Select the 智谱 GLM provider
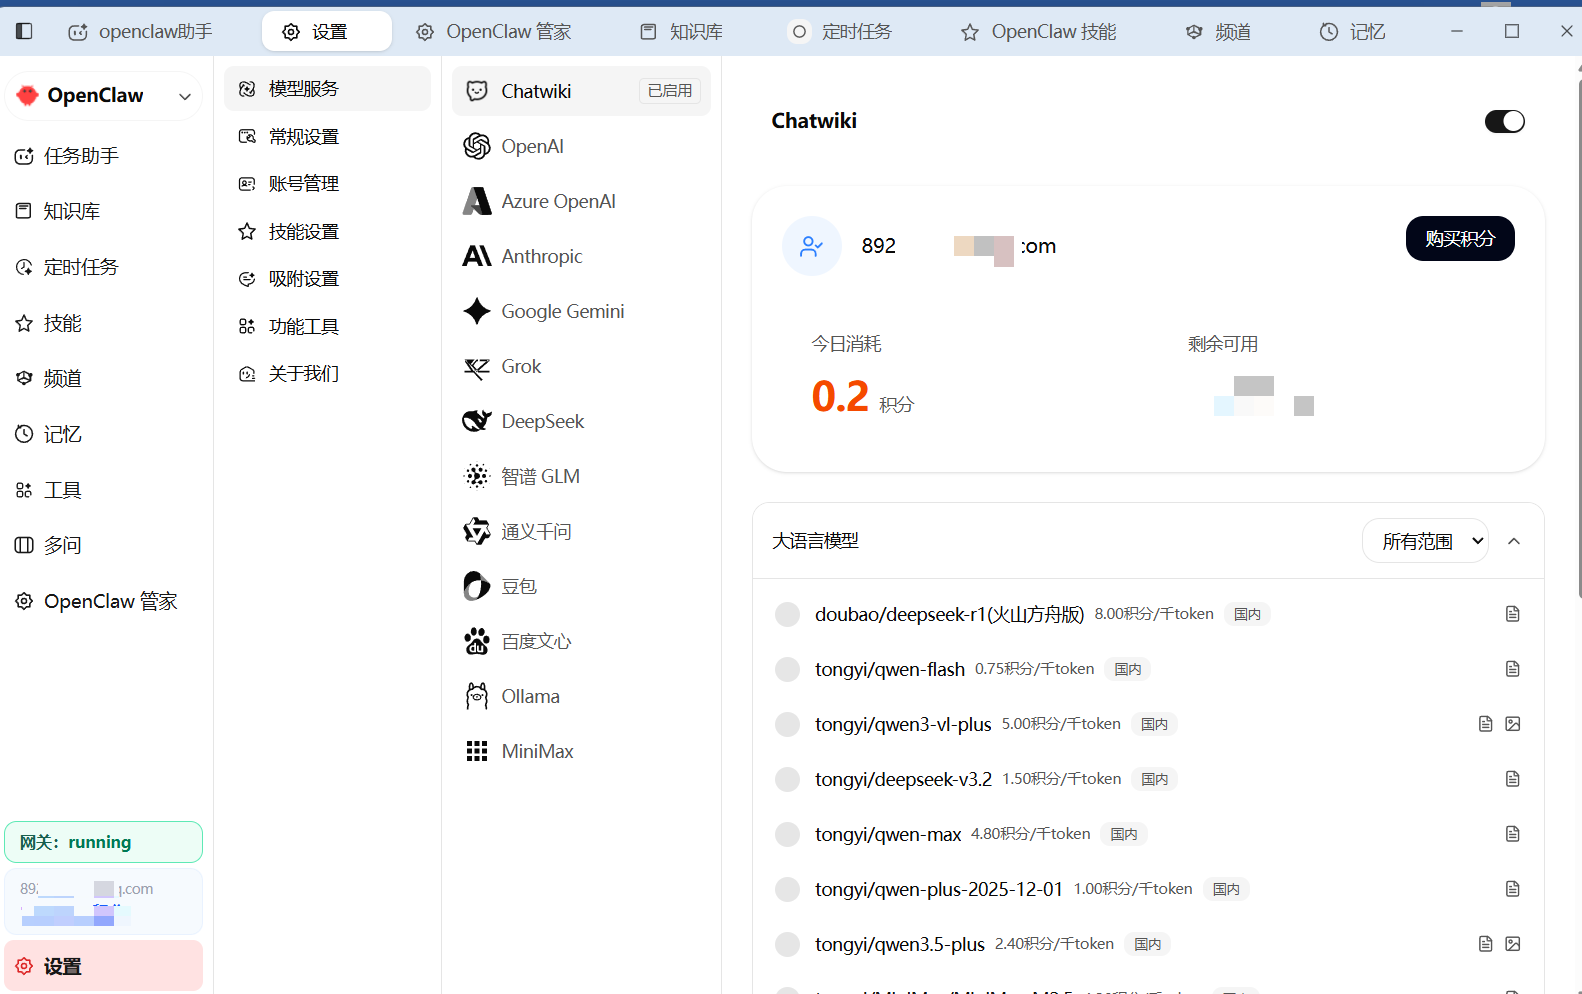 (x=581, y=476)
